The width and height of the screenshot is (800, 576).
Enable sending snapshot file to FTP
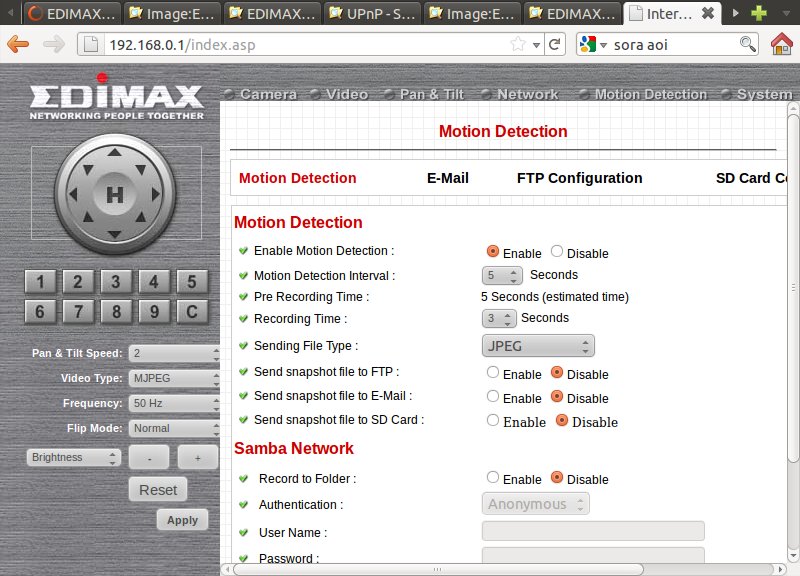click(x=492, y=372)
